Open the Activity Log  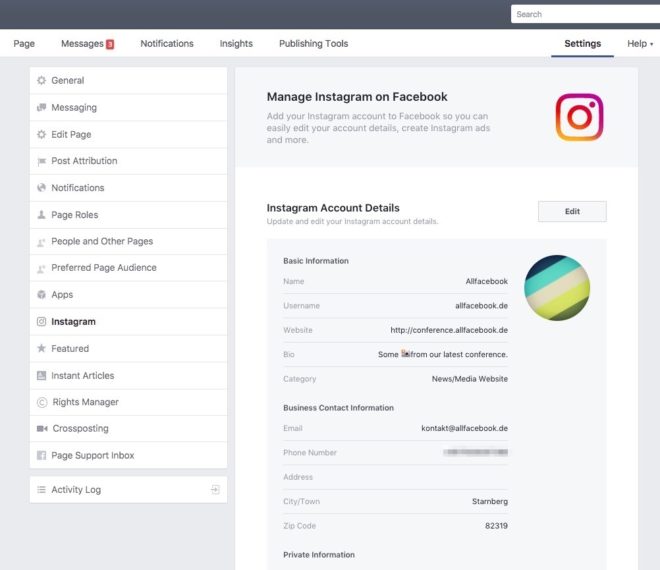click(128, 490)
